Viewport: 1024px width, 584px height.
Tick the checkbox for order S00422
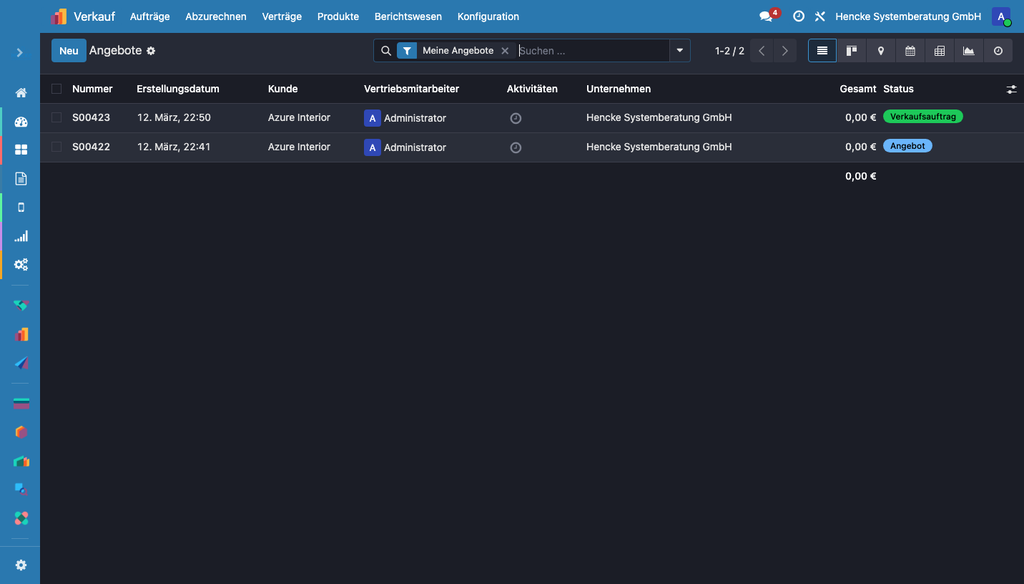pyautogui.click(x=57, y=147)
